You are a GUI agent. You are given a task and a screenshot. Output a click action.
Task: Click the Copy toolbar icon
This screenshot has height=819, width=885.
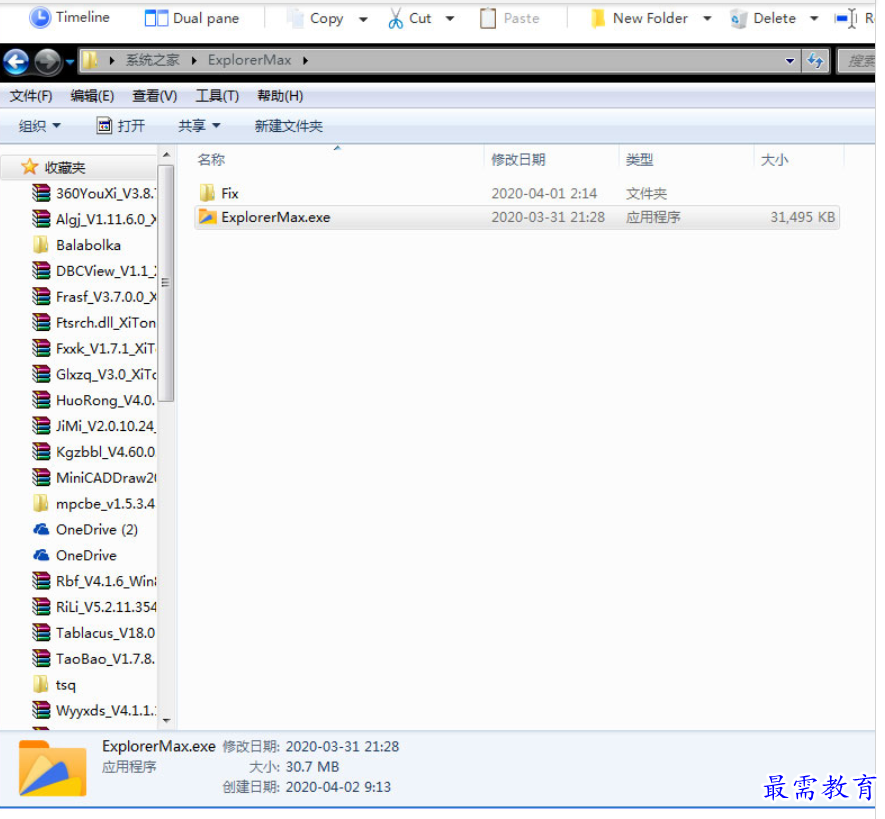click(x=295, y=18)
